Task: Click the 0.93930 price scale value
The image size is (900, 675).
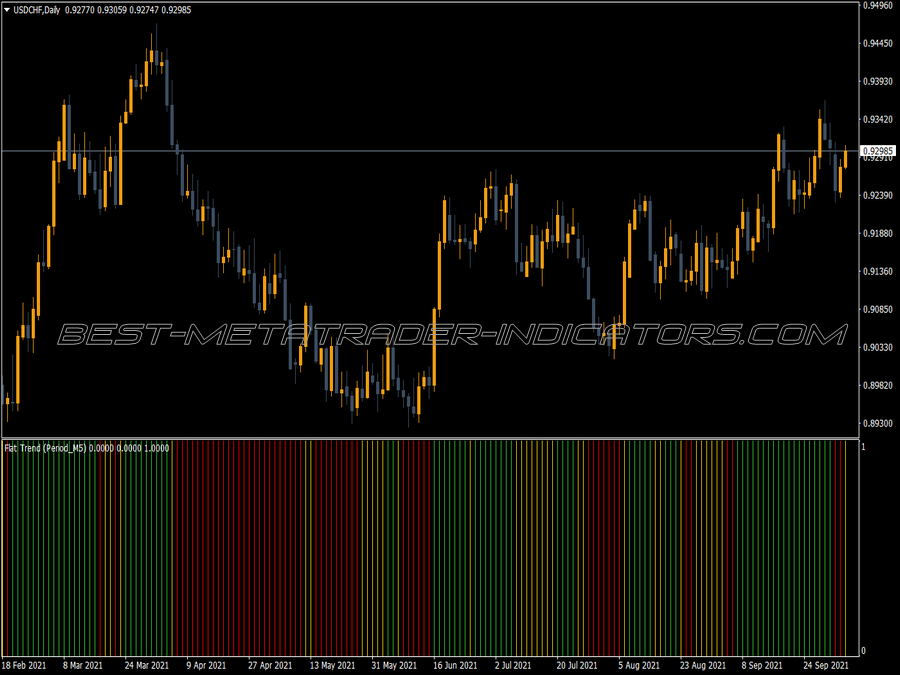Action: (x=878, y=82)
